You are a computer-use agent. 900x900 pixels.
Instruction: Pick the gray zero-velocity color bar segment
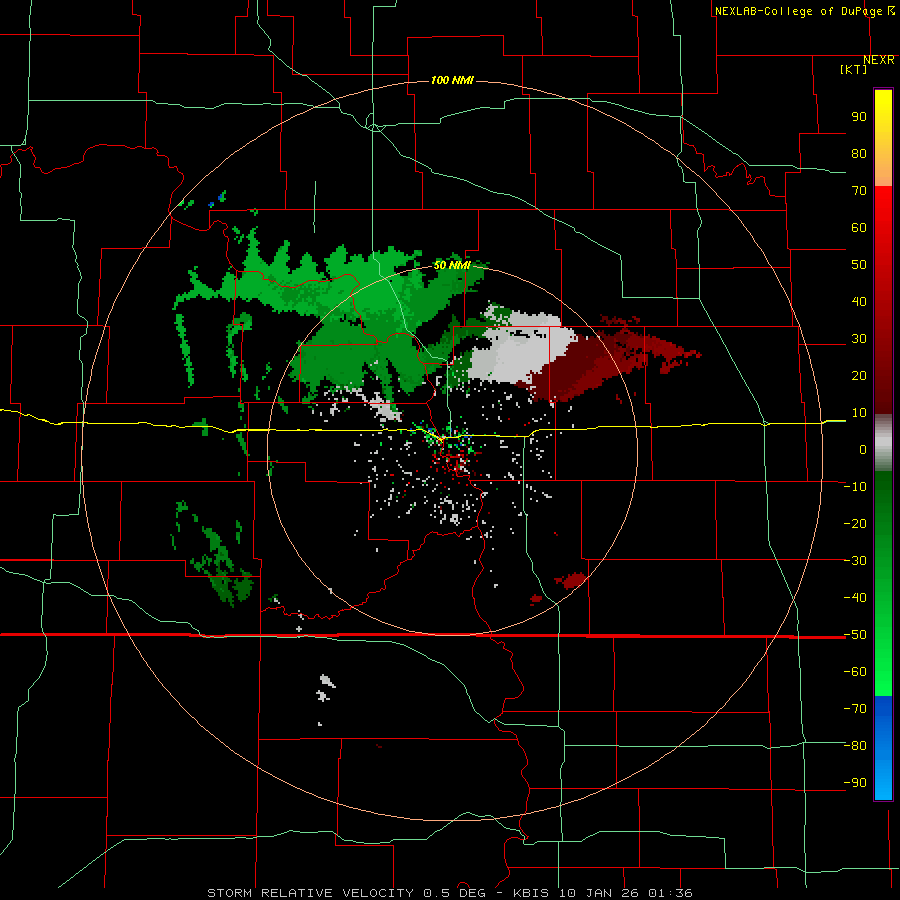pyautogui.click(x=883, y=445)
